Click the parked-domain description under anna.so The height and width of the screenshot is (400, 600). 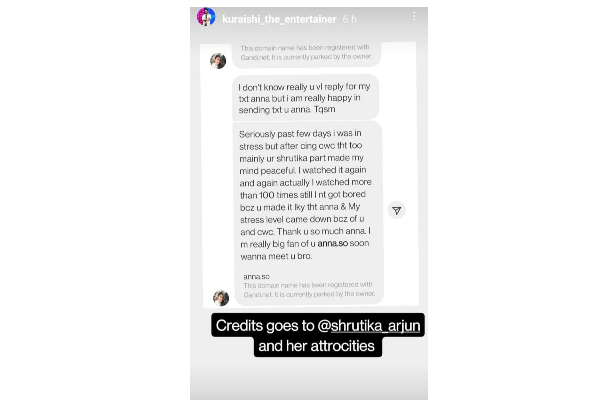coord(309,290)
